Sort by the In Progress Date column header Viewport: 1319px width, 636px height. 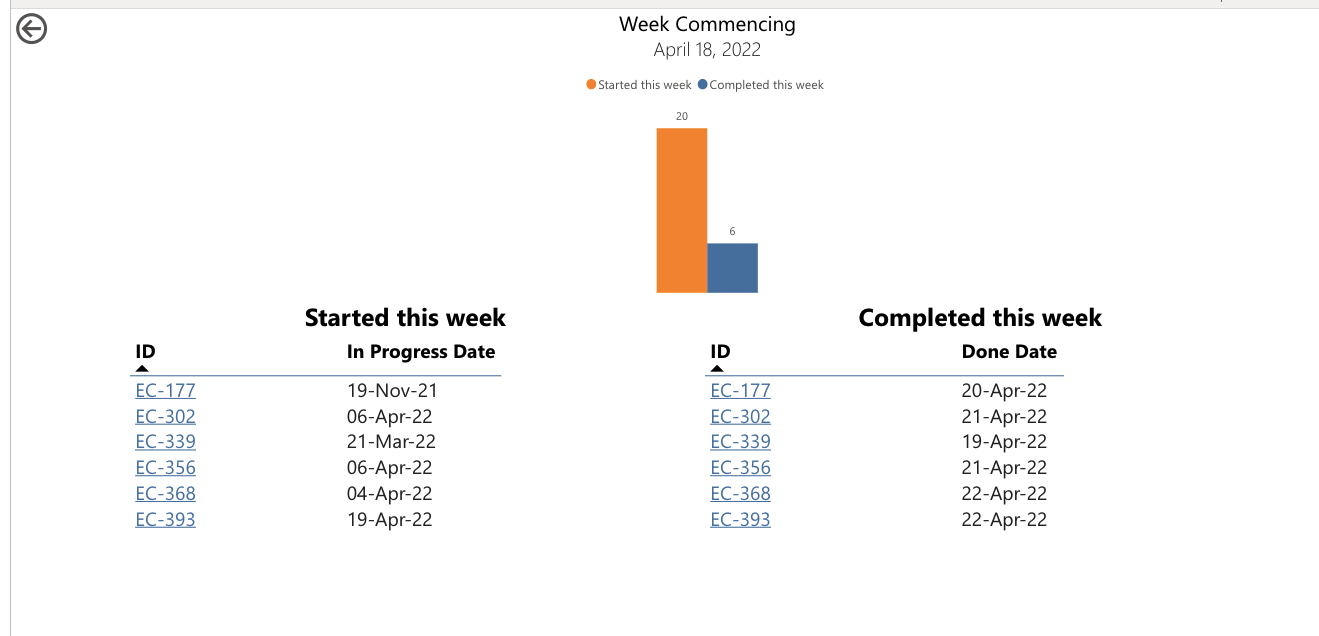(x=420, y=351)
